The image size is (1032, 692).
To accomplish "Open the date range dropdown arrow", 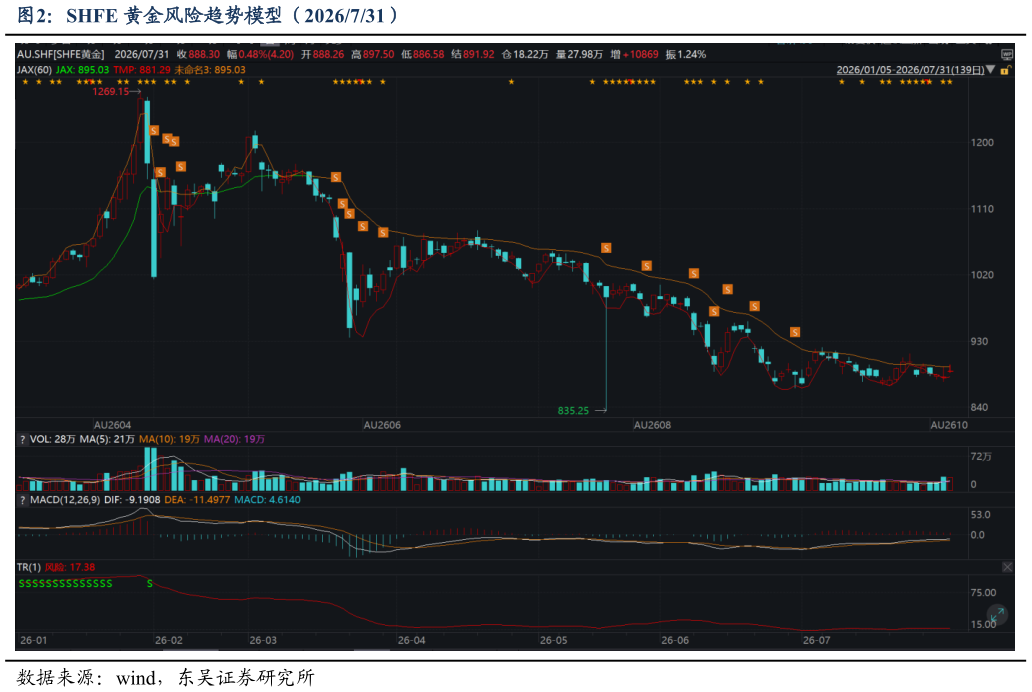I will pos(991,70).
